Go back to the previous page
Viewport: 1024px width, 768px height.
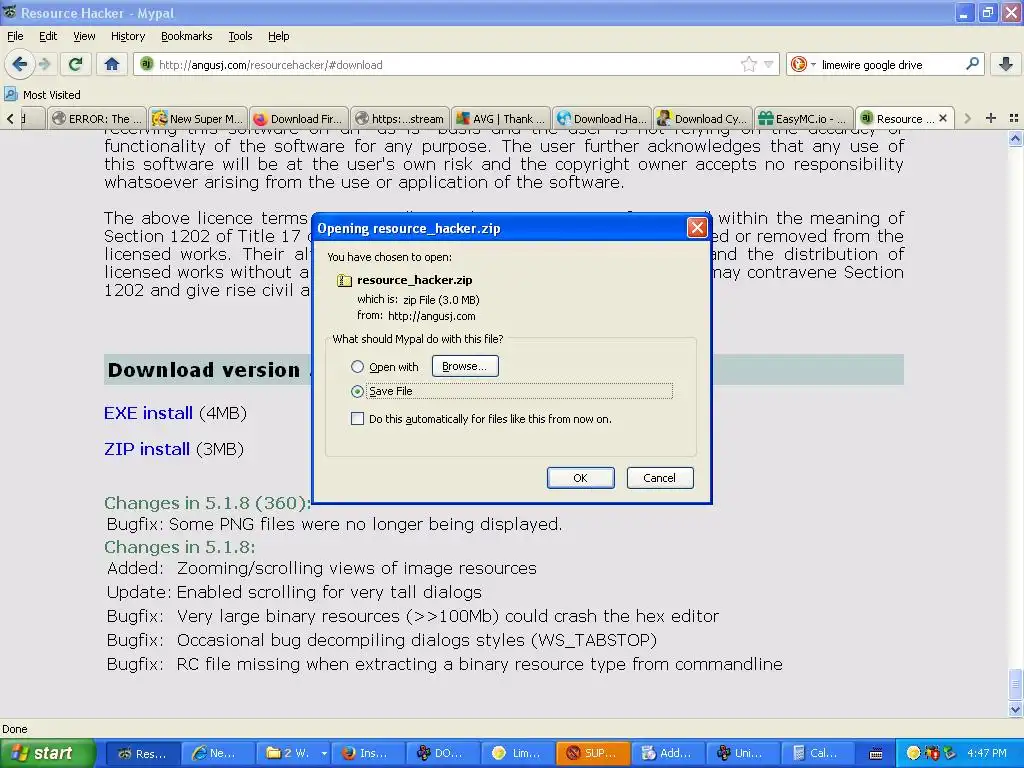(19, 64)
